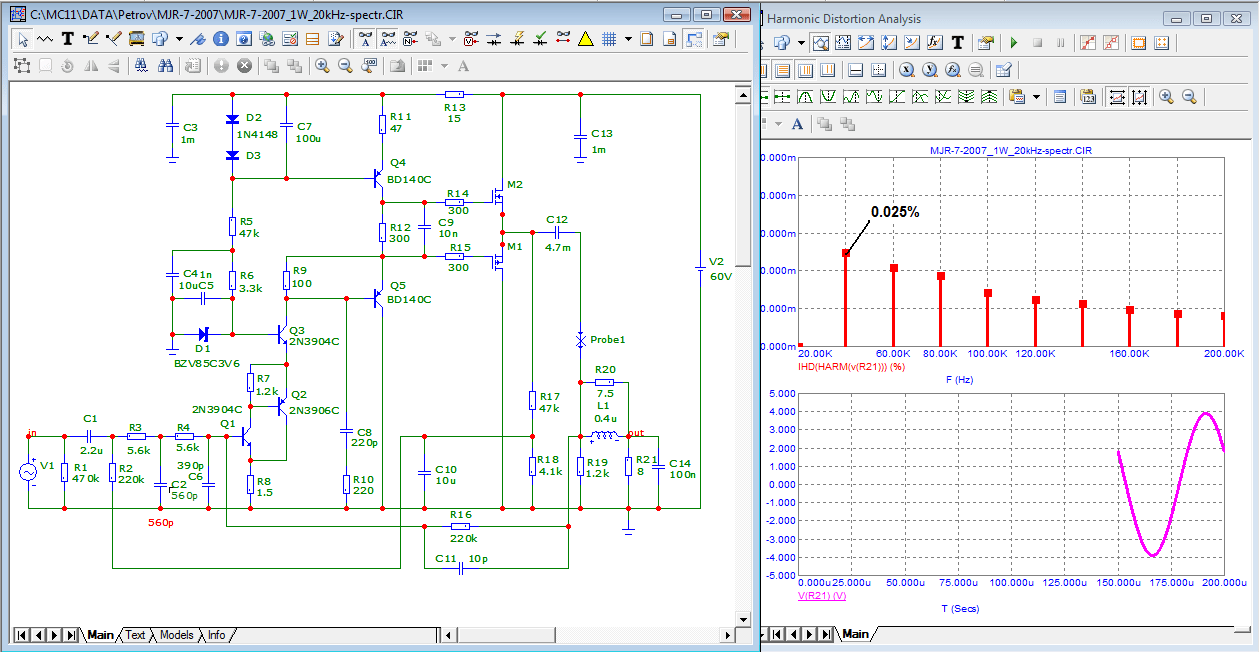This screenshot has height=652, width=1260.
Task: Expand the grid options dropdown arrow
Action: [628, 39]
